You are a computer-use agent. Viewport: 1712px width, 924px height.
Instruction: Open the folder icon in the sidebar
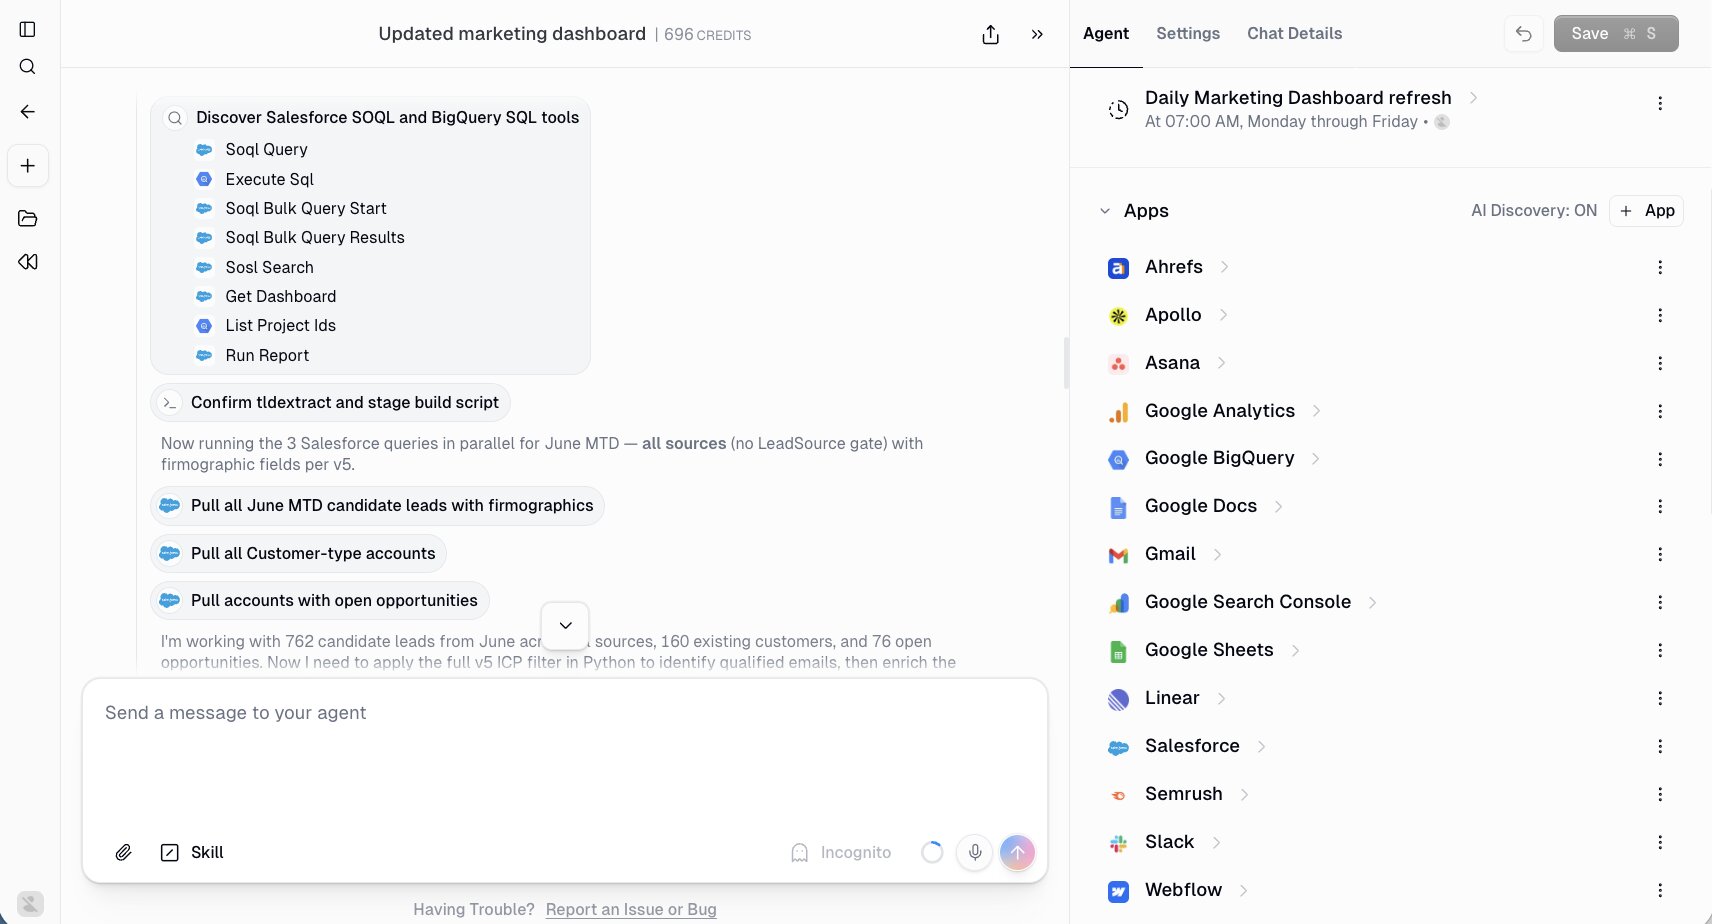click(28, 219)
